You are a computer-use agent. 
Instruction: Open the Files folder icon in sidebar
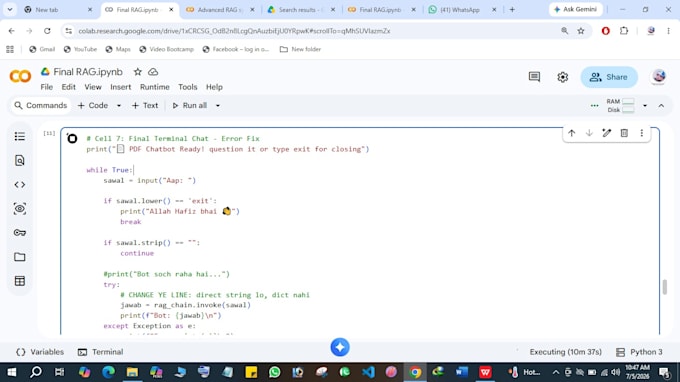click(20, 257)
